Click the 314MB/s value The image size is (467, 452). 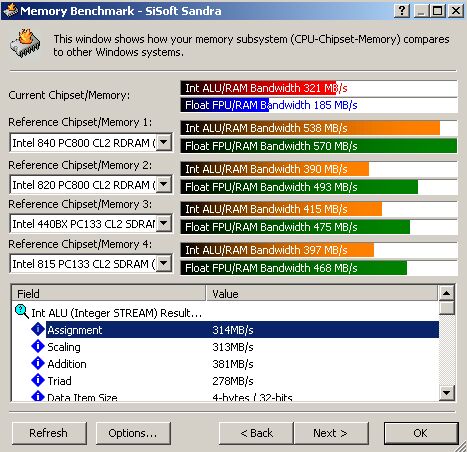(233, 330)
